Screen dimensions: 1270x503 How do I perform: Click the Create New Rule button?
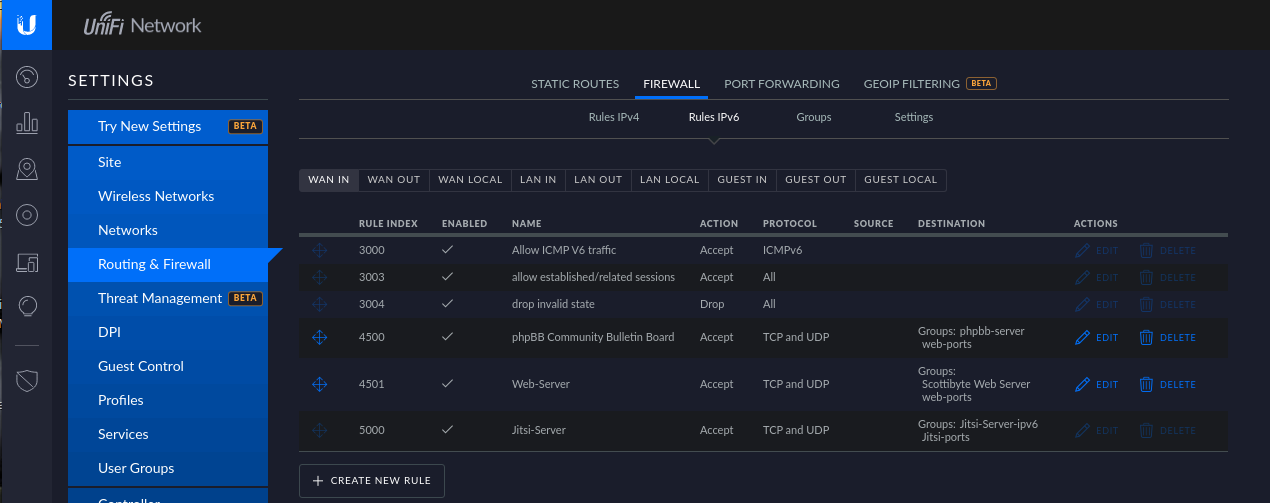coord(371,481)
